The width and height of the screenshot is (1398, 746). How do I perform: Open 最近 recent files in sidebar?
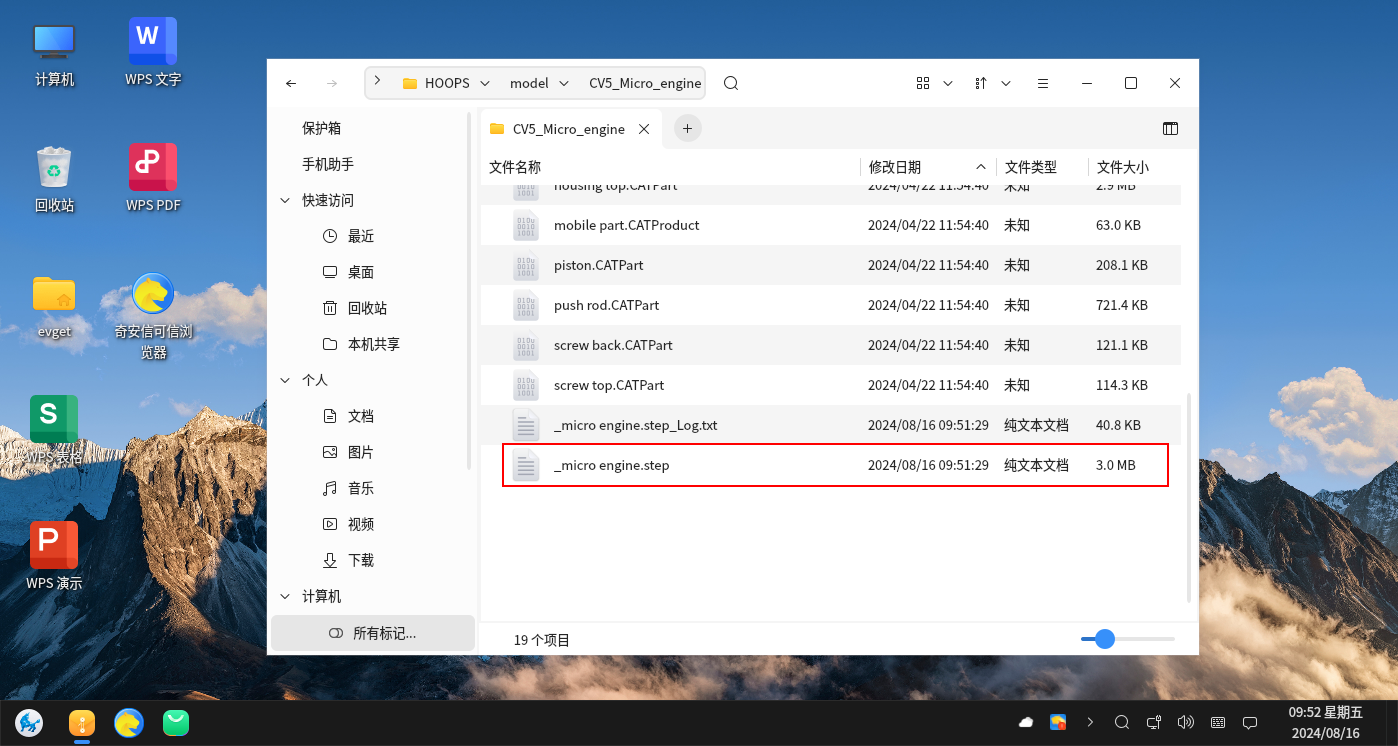coord(361,236)
